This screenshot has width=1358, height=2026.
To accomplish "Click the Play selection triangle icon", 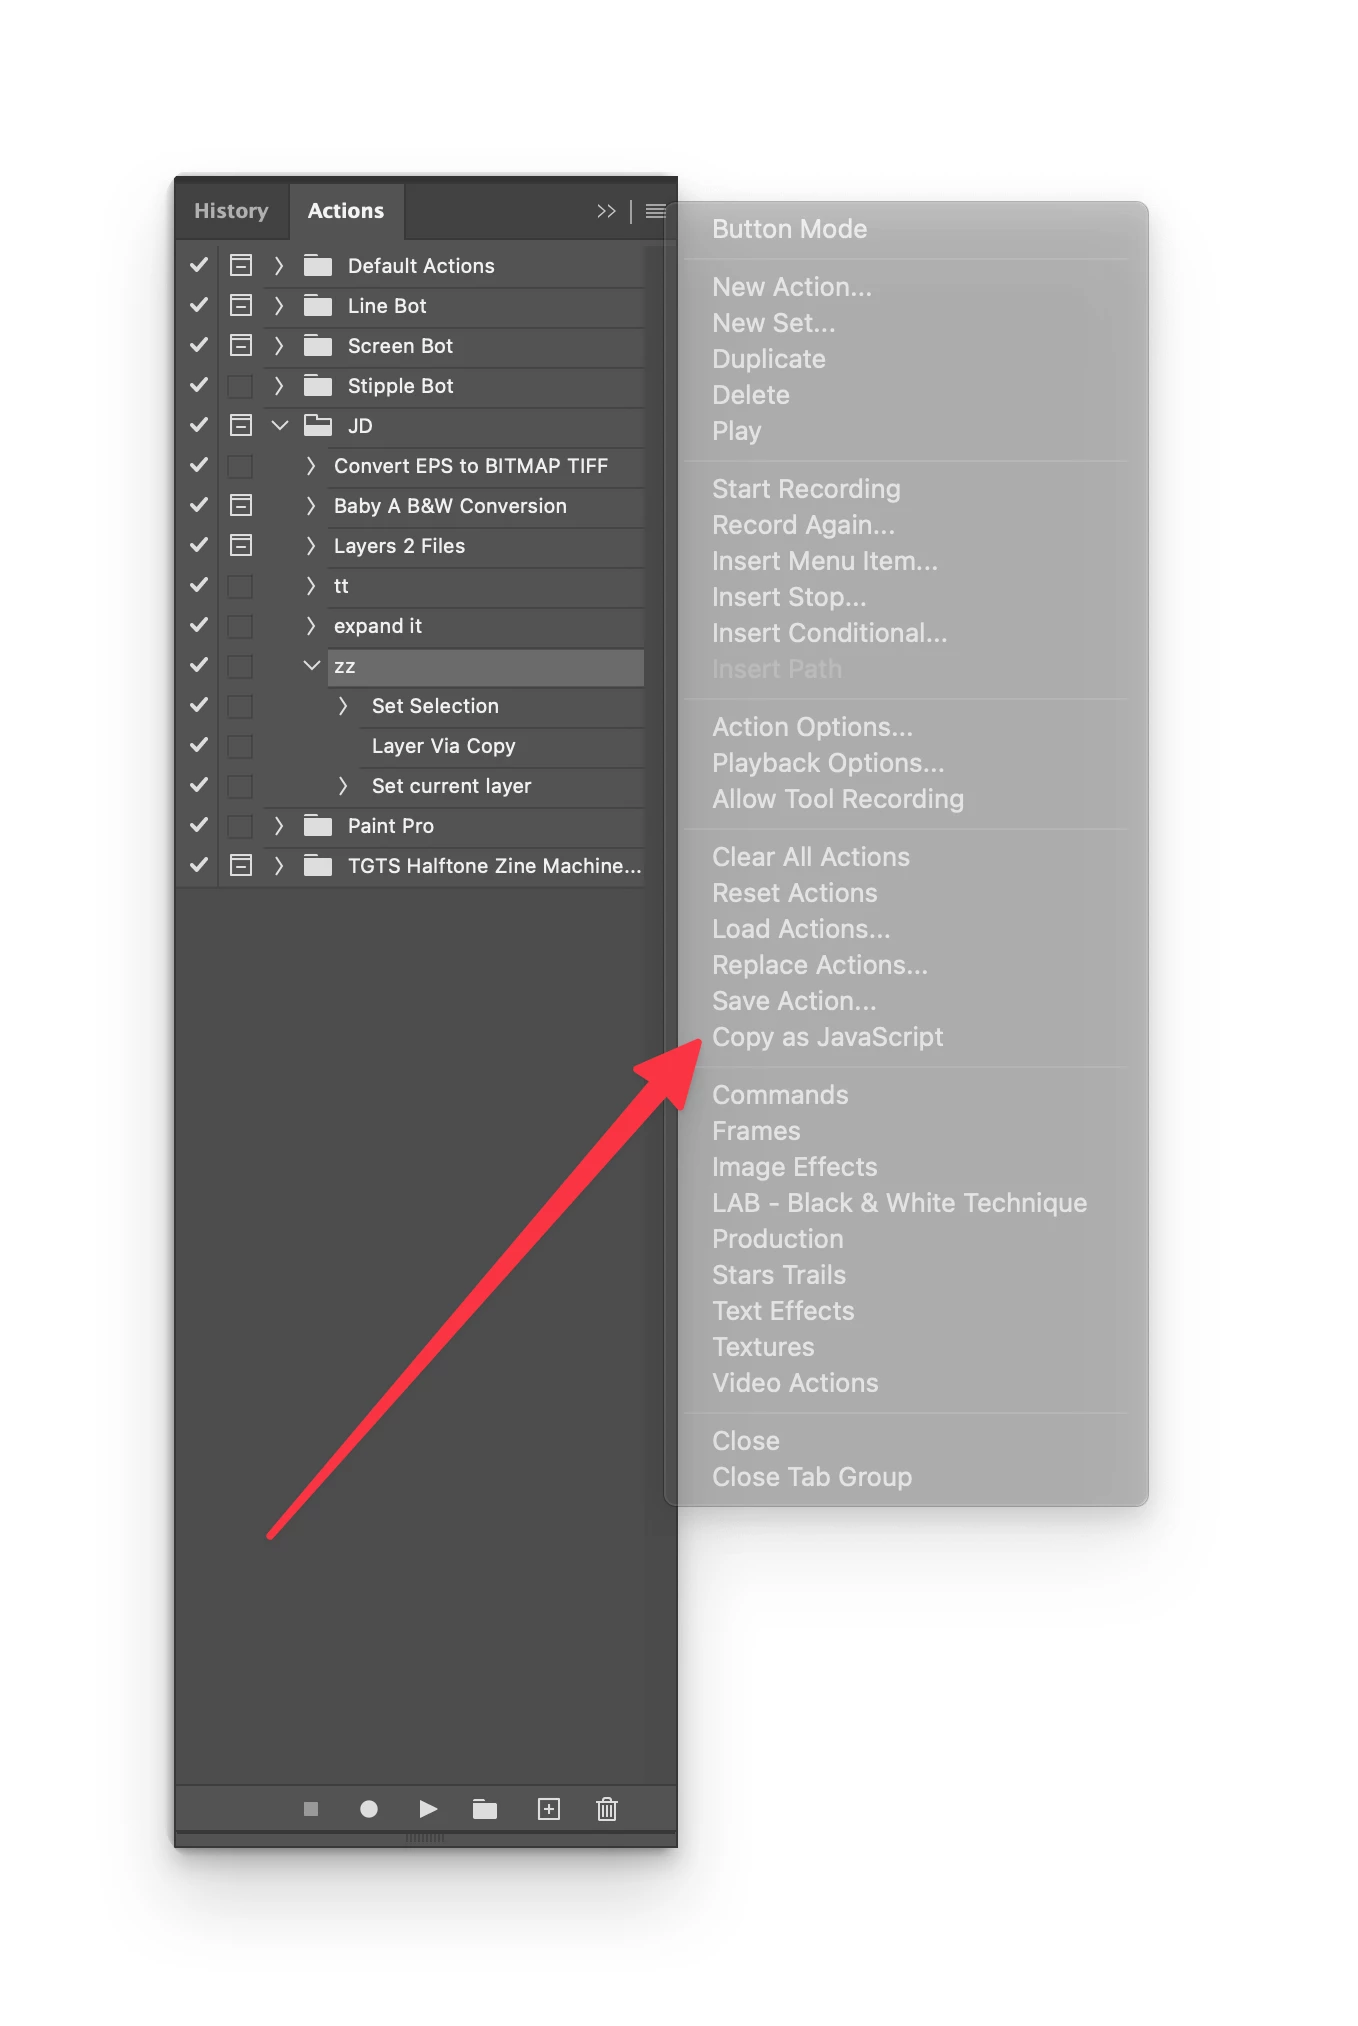I will 428,1809.
